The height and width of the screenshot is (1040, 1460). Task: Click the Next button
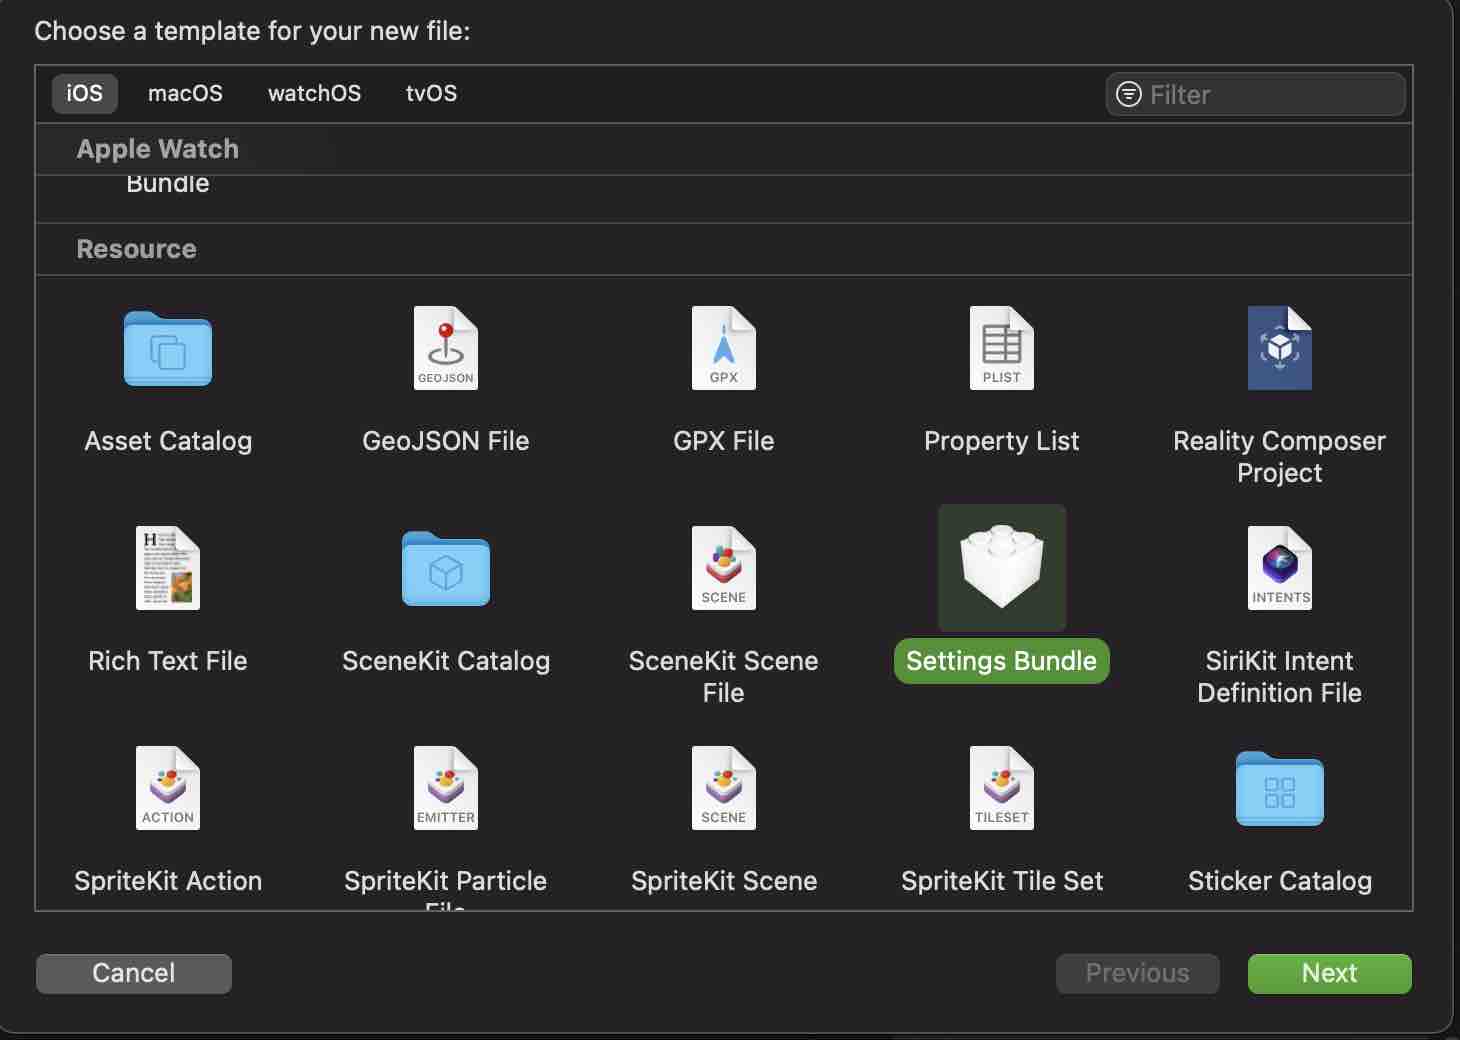[1330, 973]
